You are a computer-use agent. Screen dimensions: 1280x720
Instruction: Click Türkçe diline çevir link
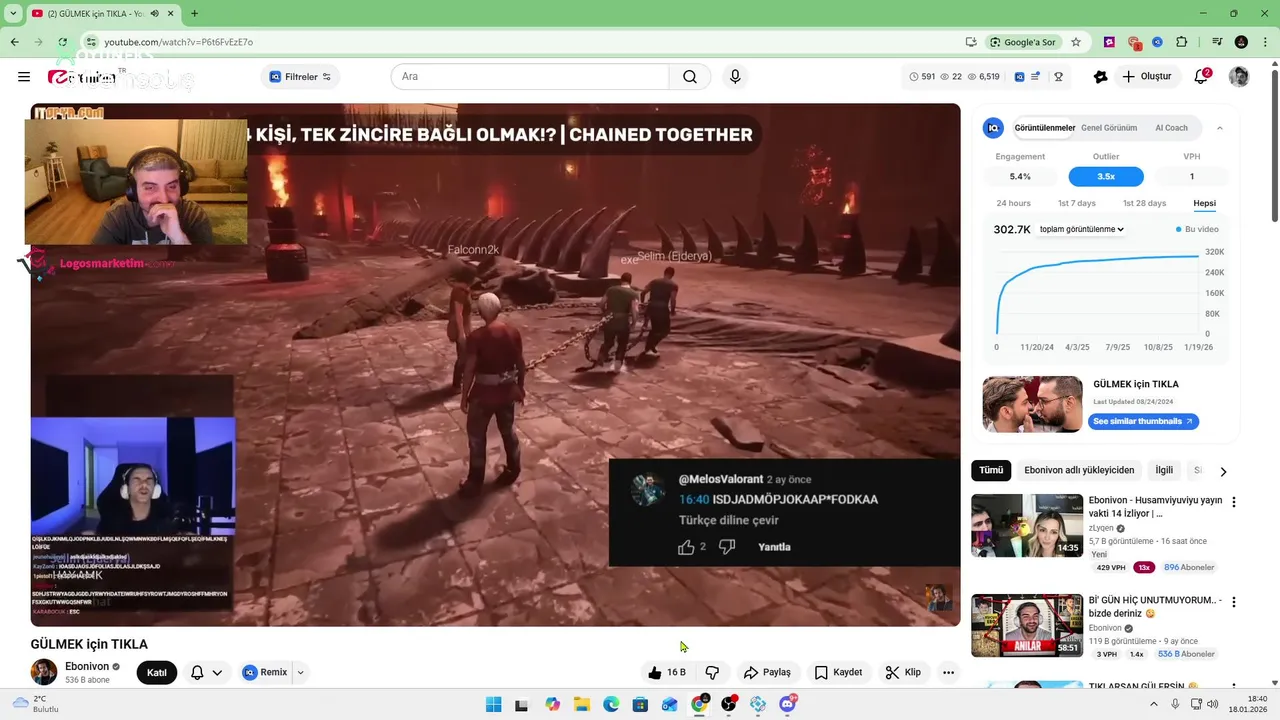pyautogui.click(x=729, y=520)
